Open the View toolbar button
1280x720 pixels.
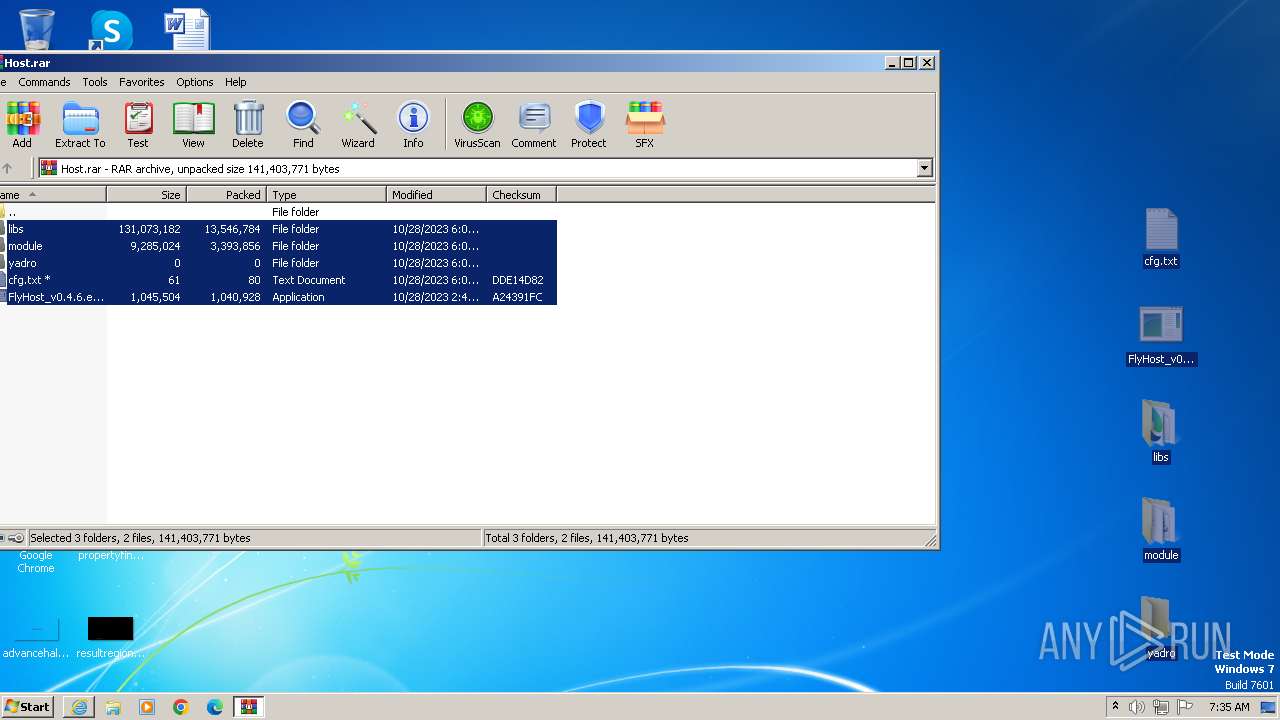193,125
